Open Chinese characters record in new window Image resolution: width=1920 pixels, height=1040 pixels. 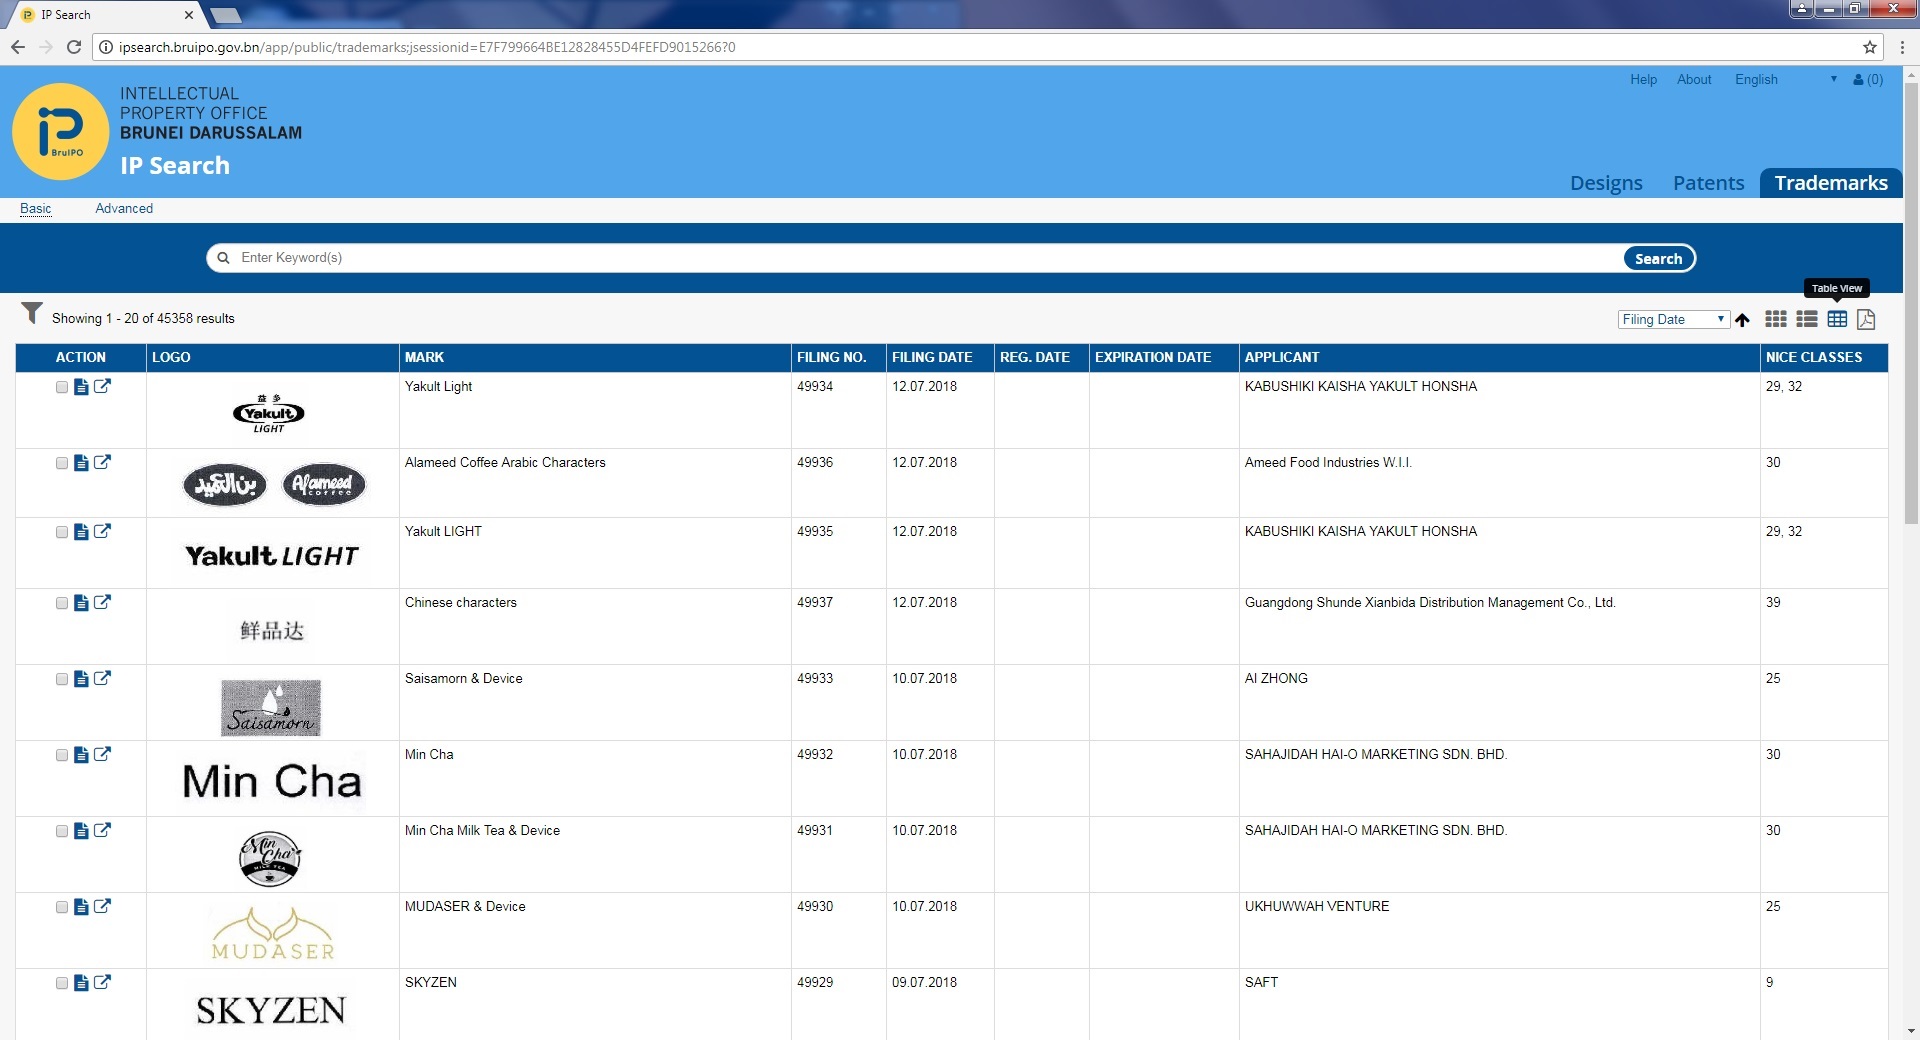coord(102,602)
